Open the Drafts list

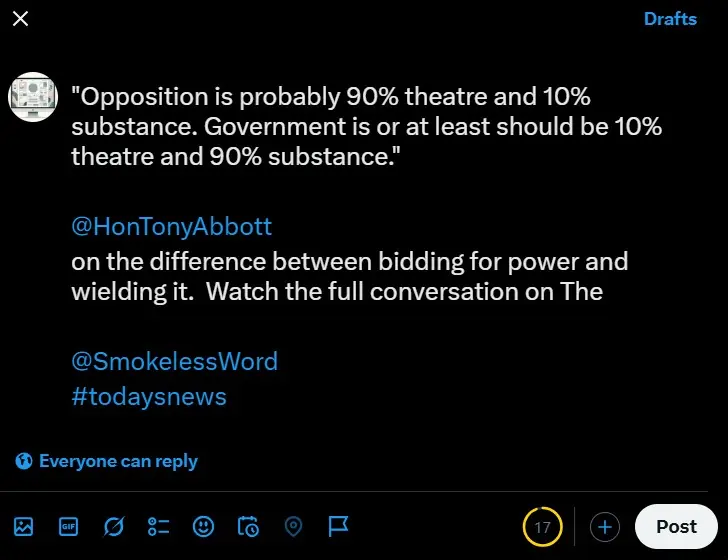pyautogui.click(x=670, y=19)
